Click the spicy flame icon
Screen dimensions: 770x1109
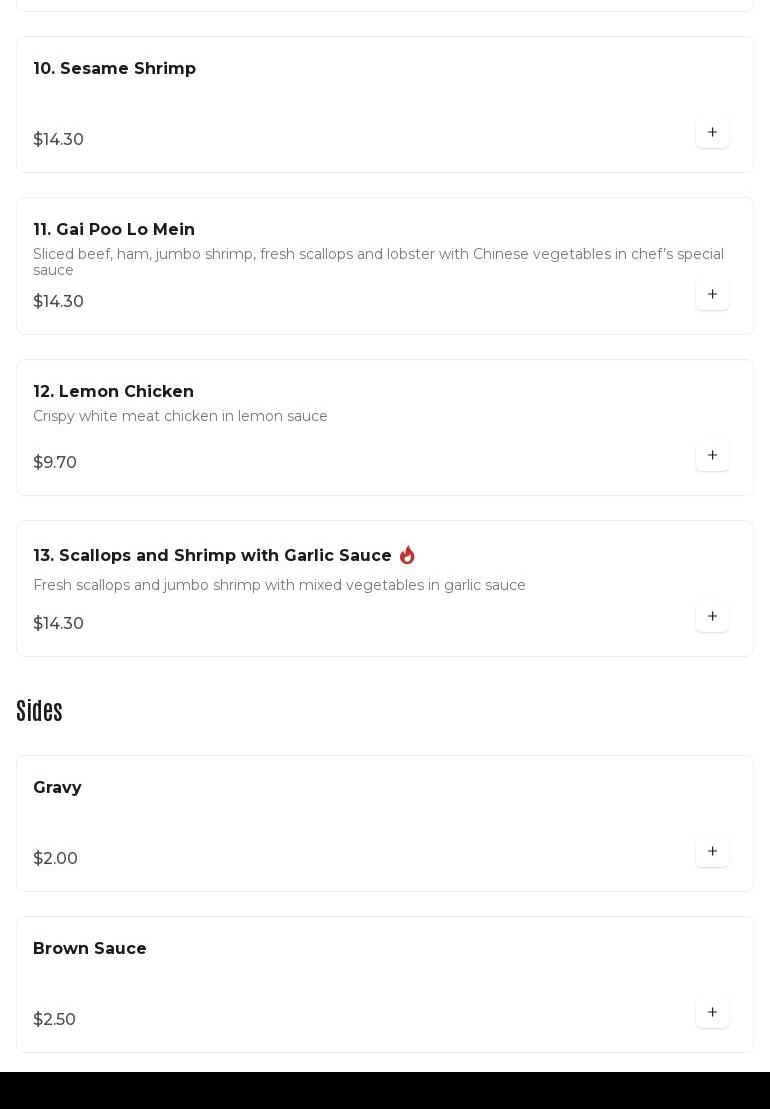tap(407, 555)
